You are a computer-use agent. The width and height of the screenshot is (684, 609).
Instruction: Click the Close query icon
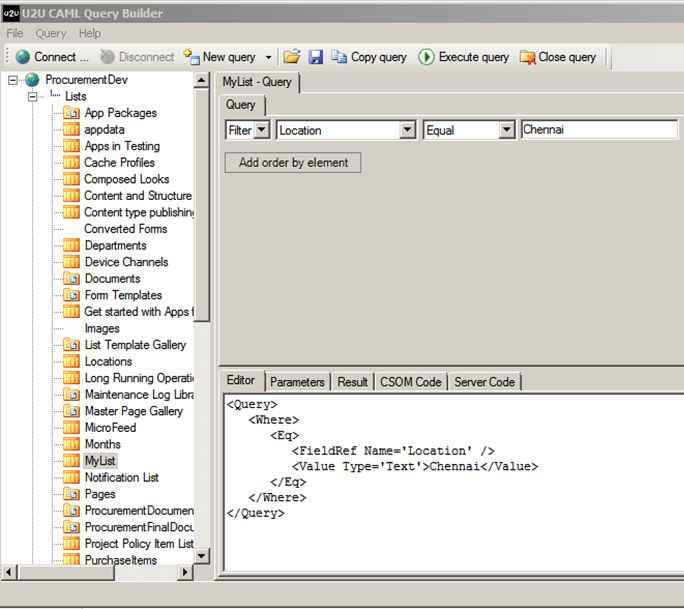527,57
